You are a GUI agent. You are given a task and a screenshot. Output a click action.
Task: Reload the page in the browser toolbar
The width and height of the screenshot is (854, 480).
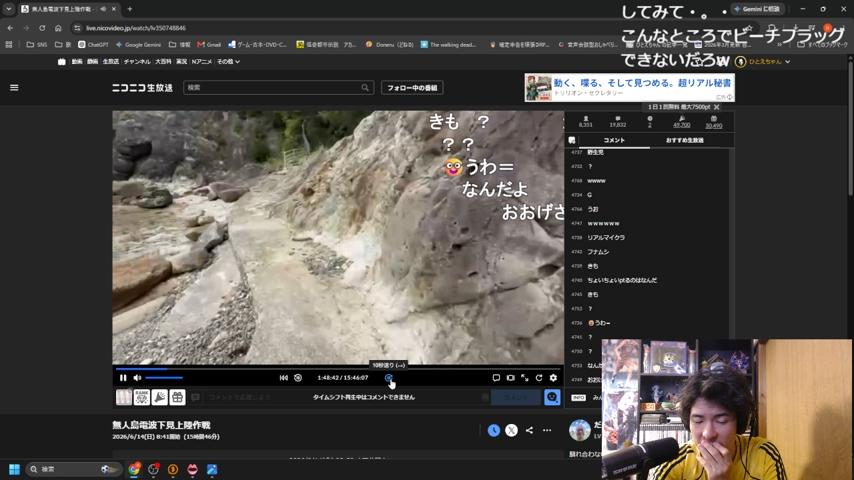point(42,28)
